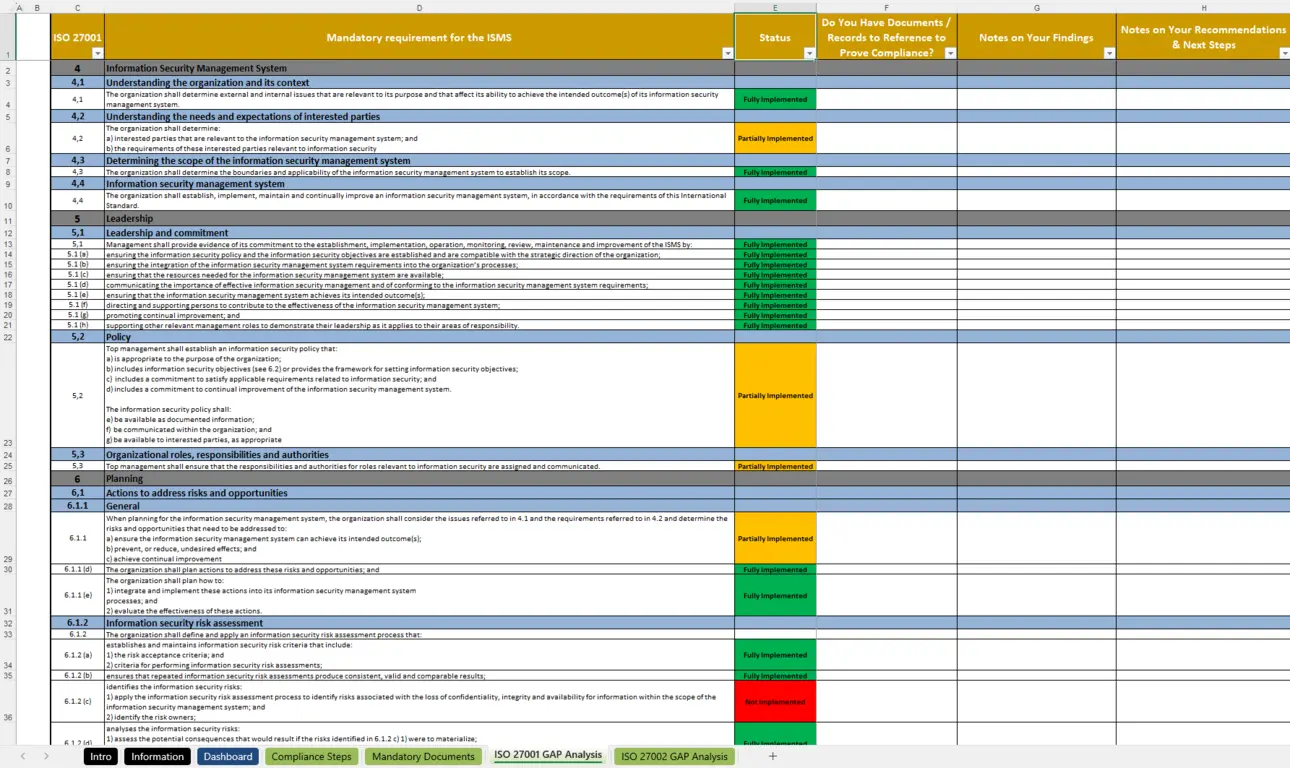Select the 'Not Implemented' status cell for 6.1.2 (c)
Screen dimensions: 1290x768
pos(775,701)
